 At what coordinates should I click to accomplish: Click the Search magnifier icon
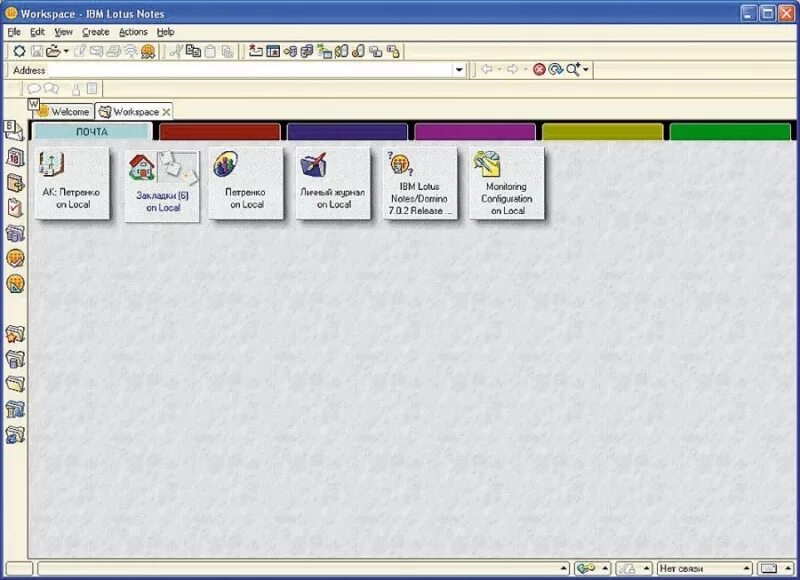[573, 69]
